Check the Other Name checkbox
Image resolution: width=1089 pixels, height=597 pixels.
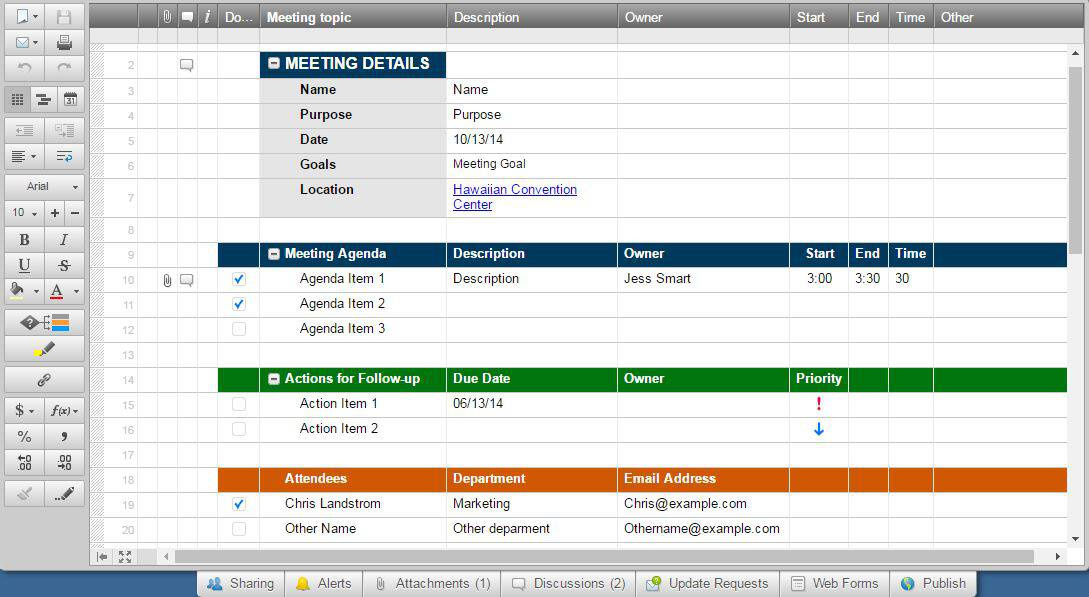click(x=239, y=529)
